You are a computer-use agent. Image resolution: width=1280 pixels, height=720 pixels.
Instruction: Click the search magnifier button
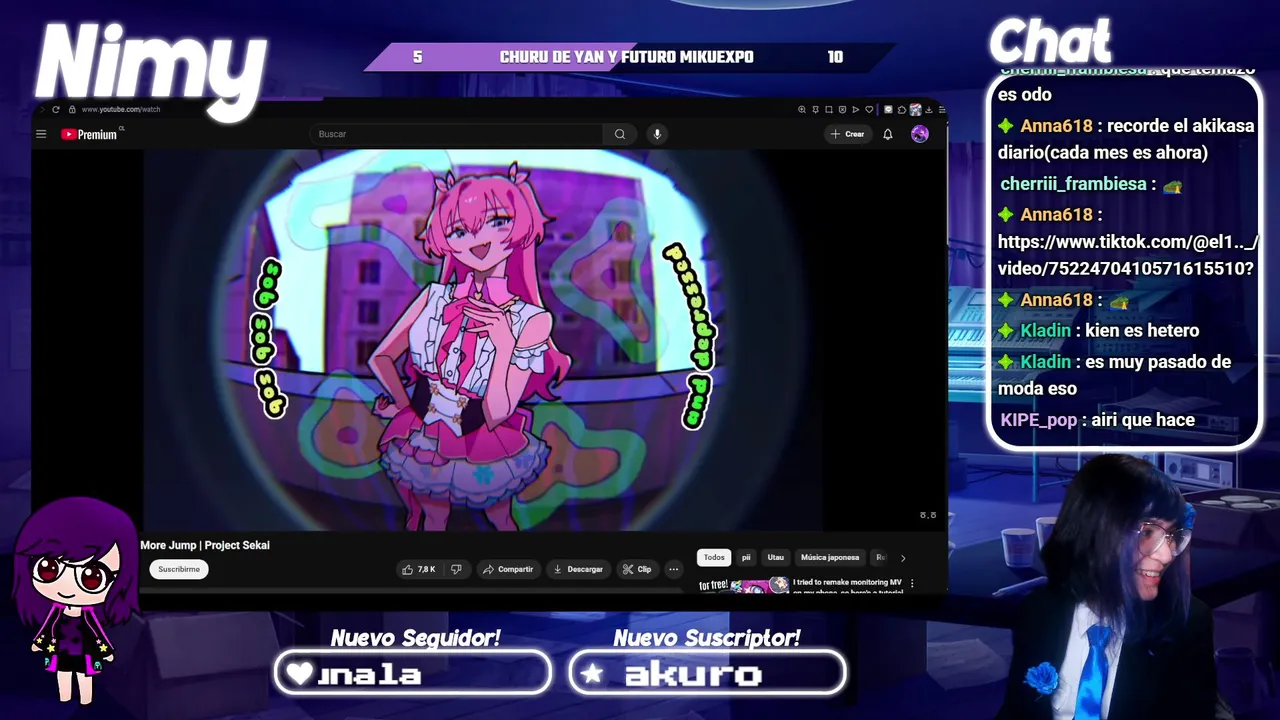[x=620, y=134]
